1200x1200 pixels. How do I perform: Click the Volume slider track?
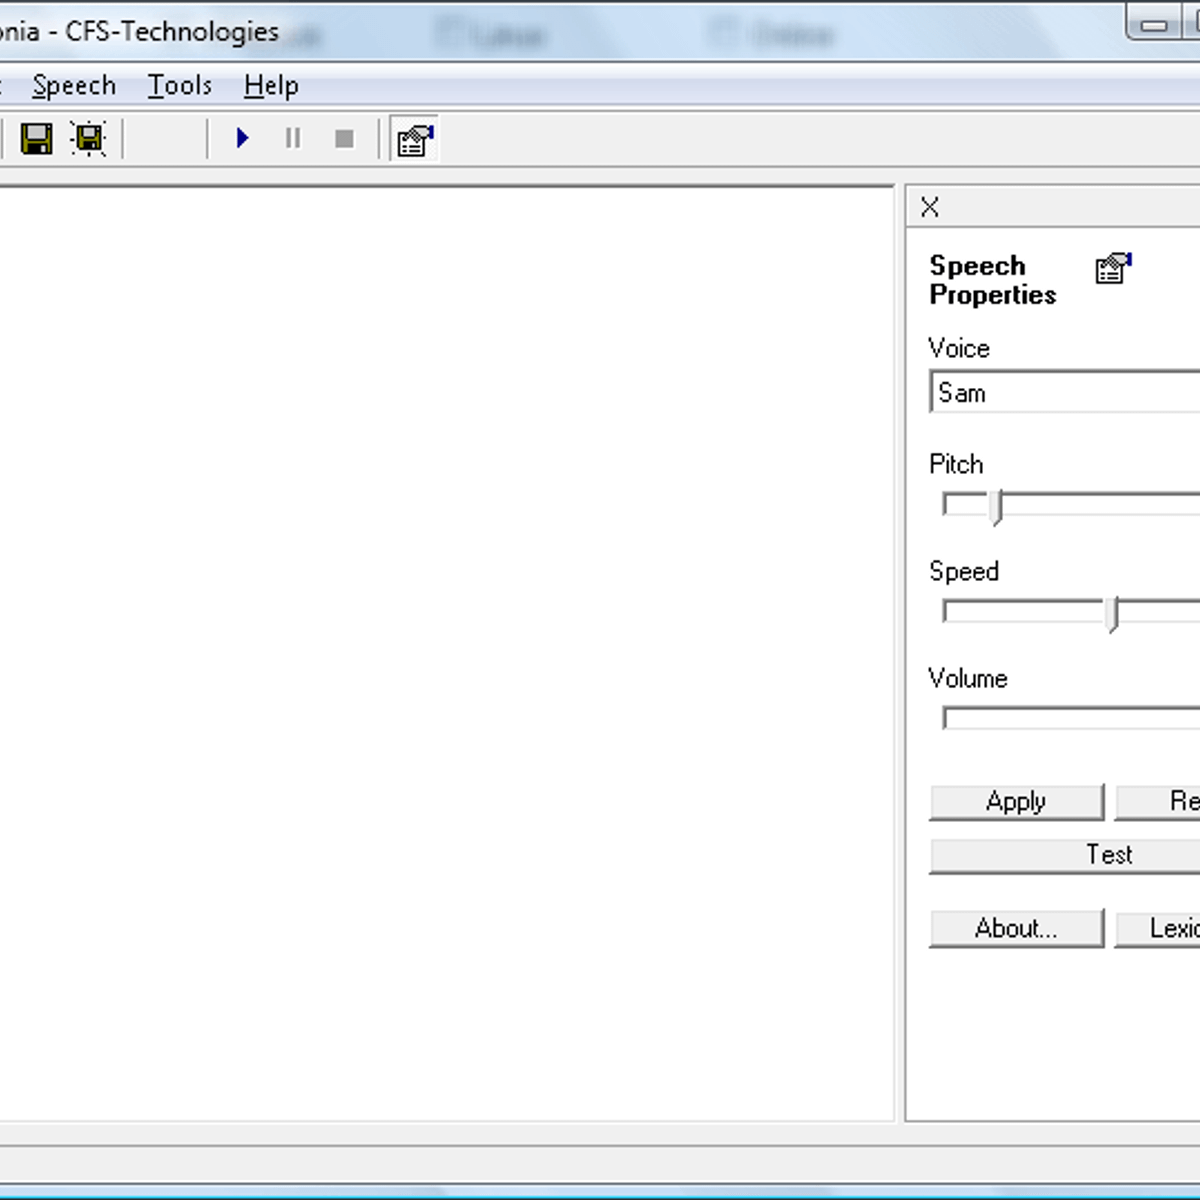(x=1070, y=719)
